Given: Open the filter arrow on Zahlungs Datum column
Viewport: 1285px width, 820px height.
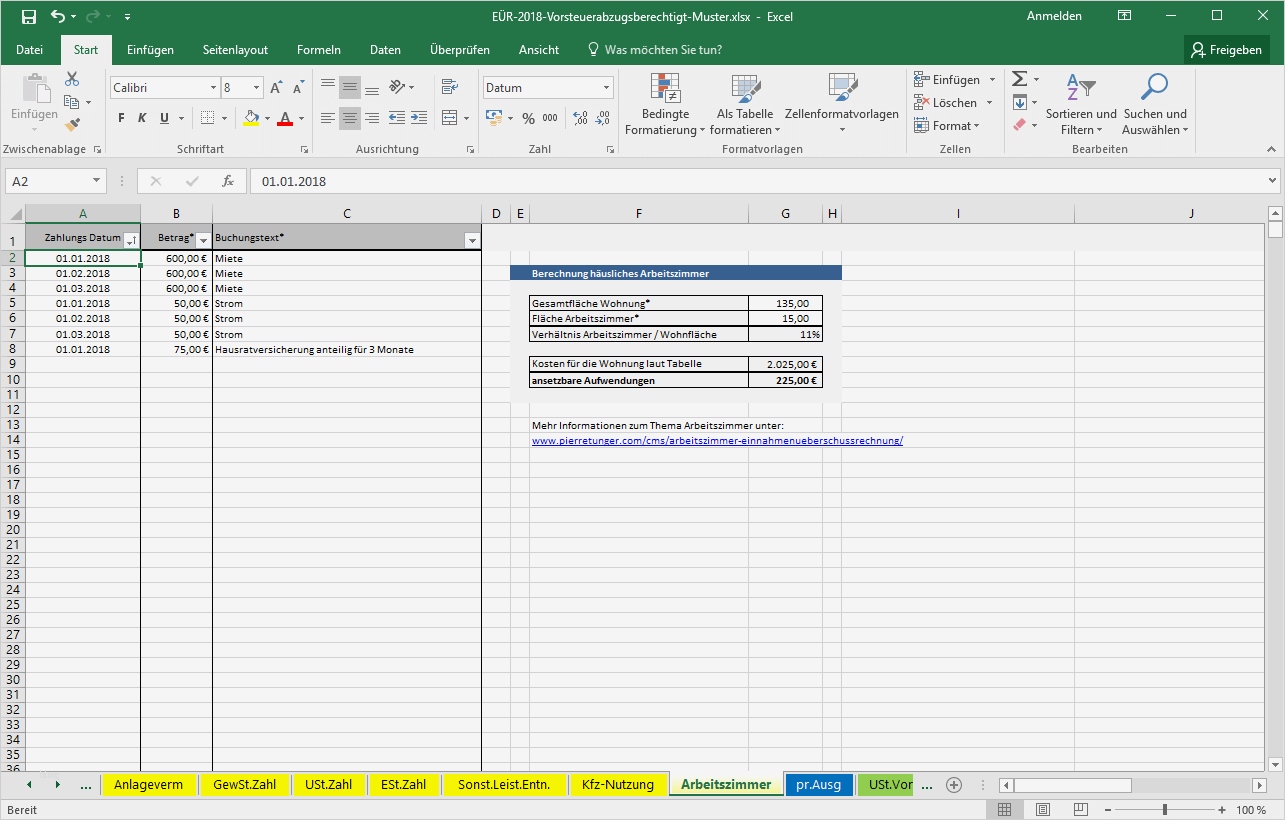Looking at the screenshot, I should click(x=130, y=238).
